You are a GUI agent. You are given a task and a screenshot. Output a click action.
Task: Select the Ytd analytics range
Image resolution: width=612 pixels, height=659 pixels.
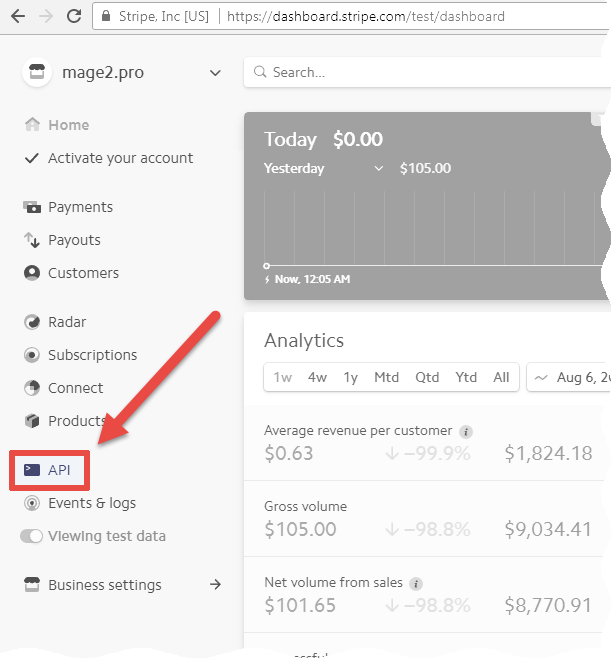tap(466, 377)
